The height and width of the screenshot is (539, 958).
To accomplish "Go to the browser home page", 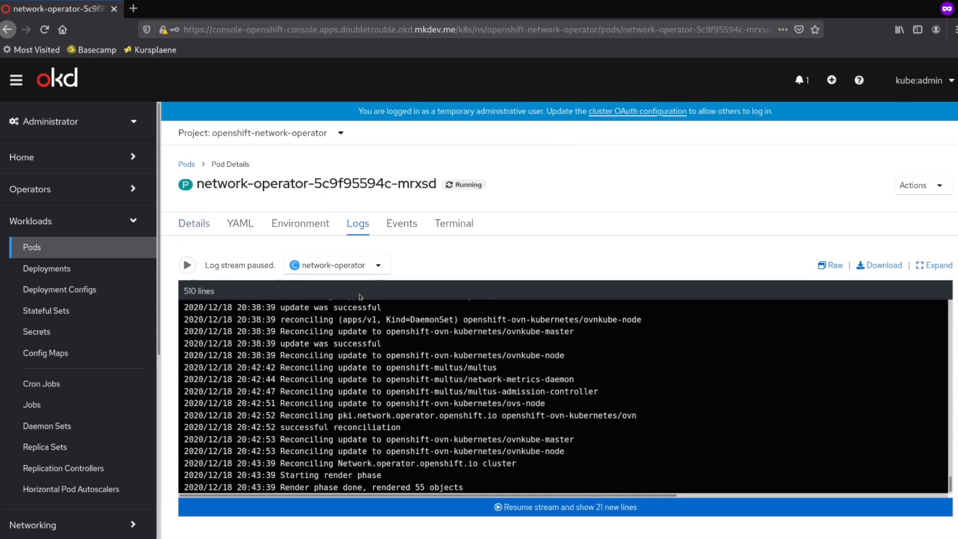I will pyautogui.click(x=62, y=29).
